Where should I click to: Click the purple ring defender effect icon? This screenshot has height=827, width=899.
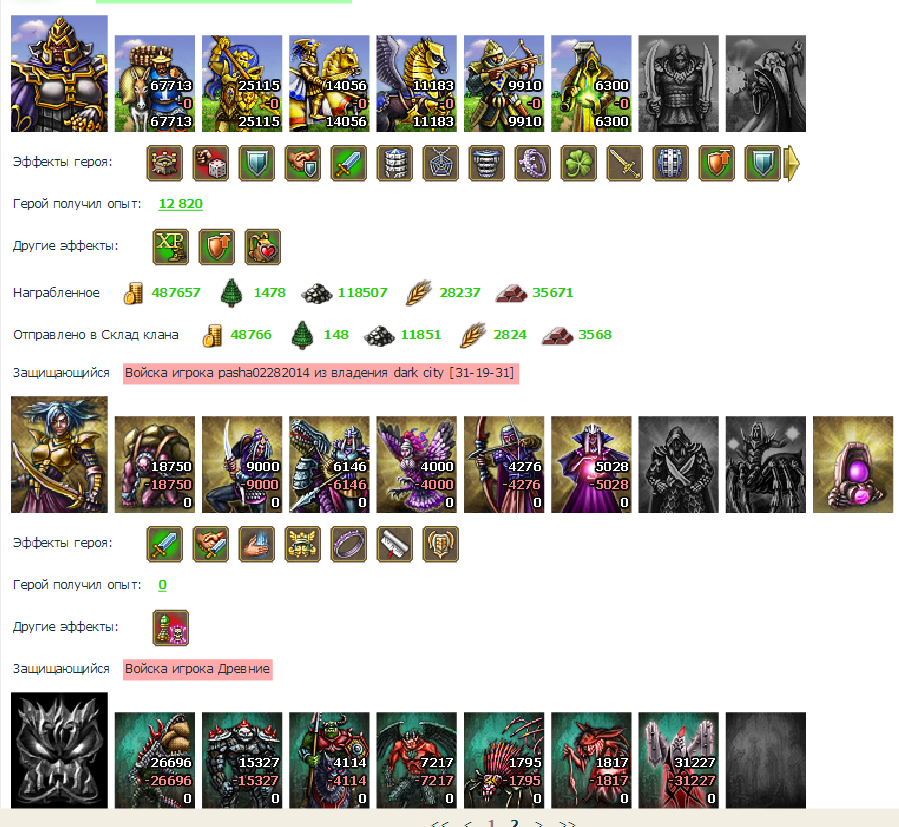[x=349, y=544]
